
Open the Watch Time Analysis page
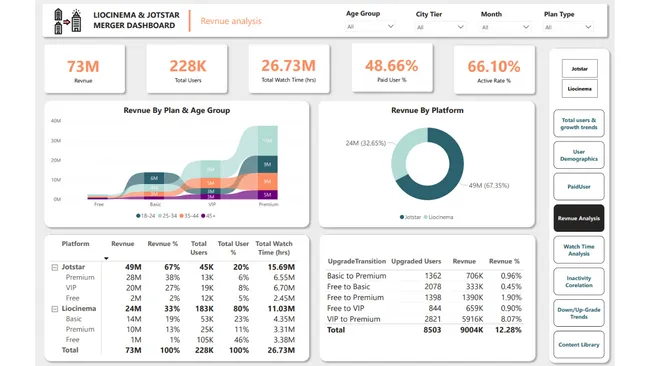579,250
